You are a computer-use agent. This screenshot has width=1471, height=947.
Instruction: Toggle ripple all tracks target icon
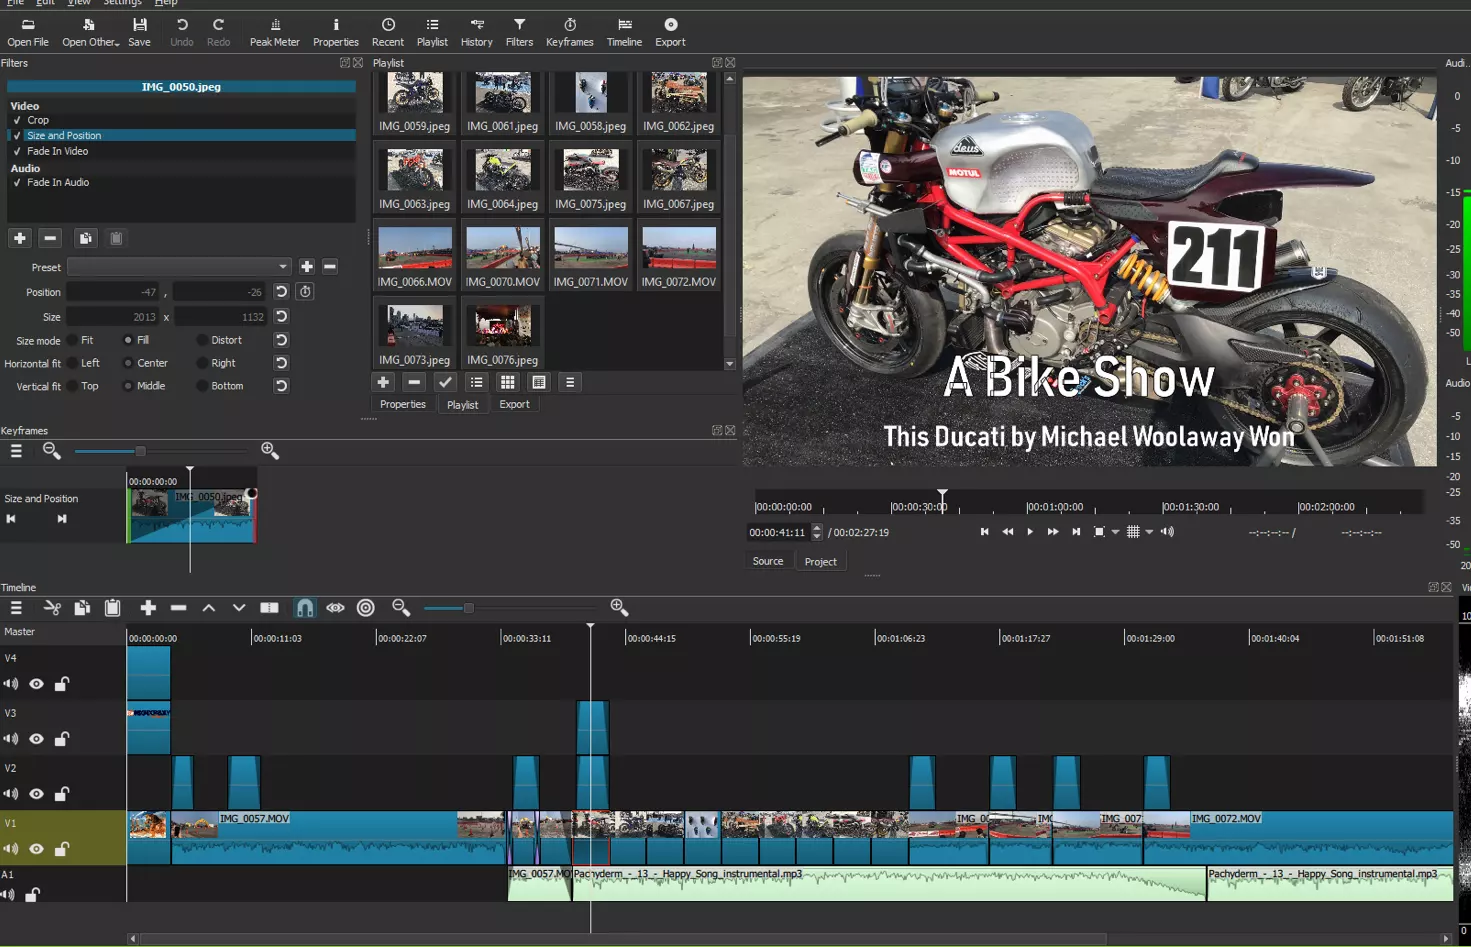coord(366,608)
